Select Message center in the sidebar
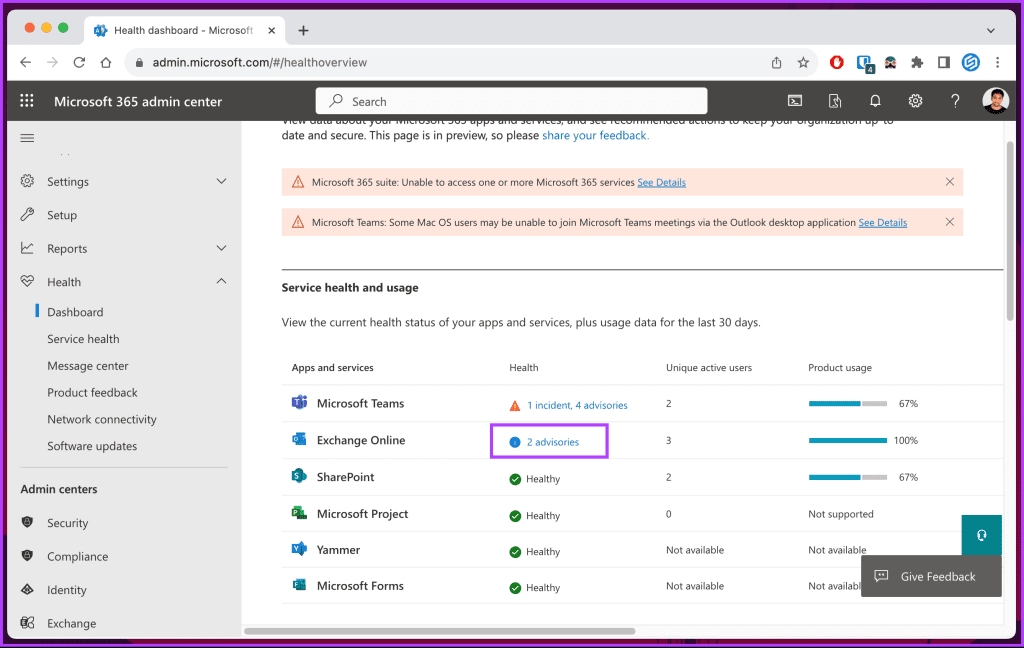 pos(87,365)
